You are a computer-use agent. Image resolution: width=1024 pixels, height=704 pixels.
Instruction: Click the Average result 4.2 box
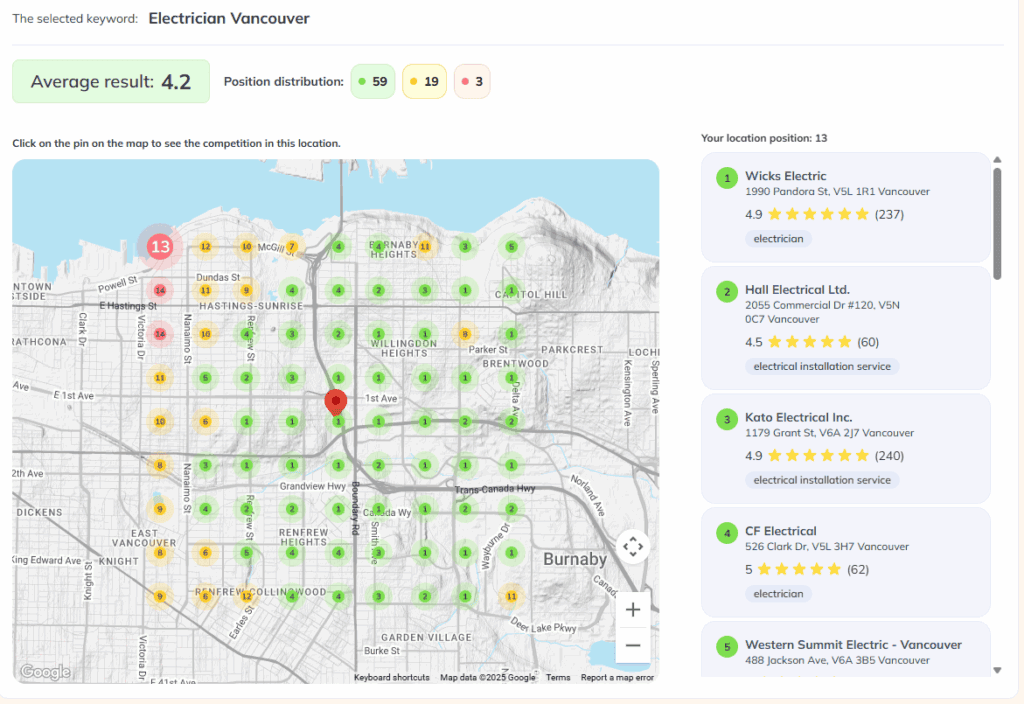tap(111, 82)
